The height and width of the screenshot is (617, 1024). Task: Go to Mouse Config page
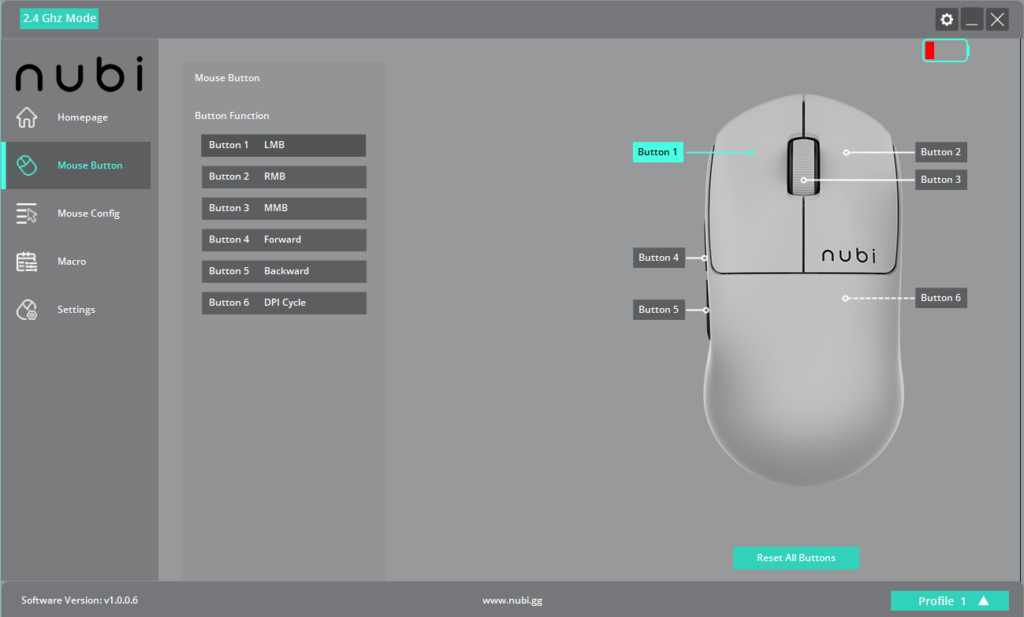tap(88, 214)
